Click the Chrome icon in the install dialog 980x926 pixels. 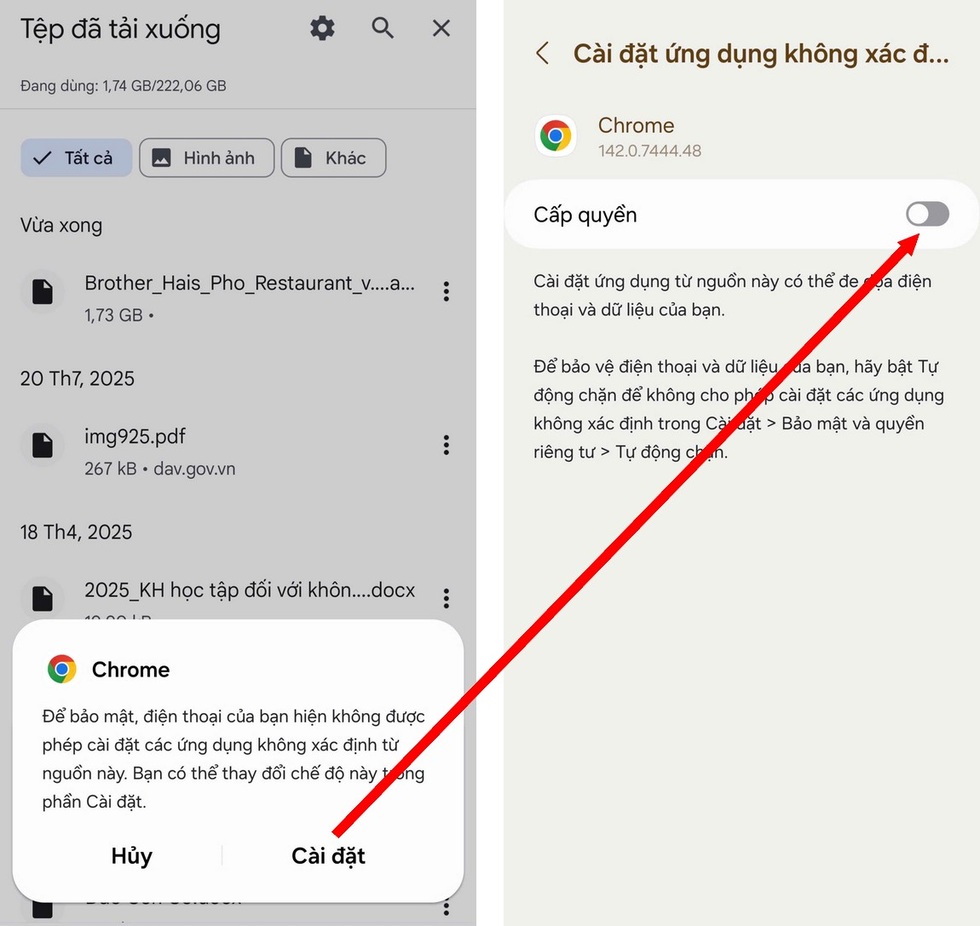(x=62, y=669)
